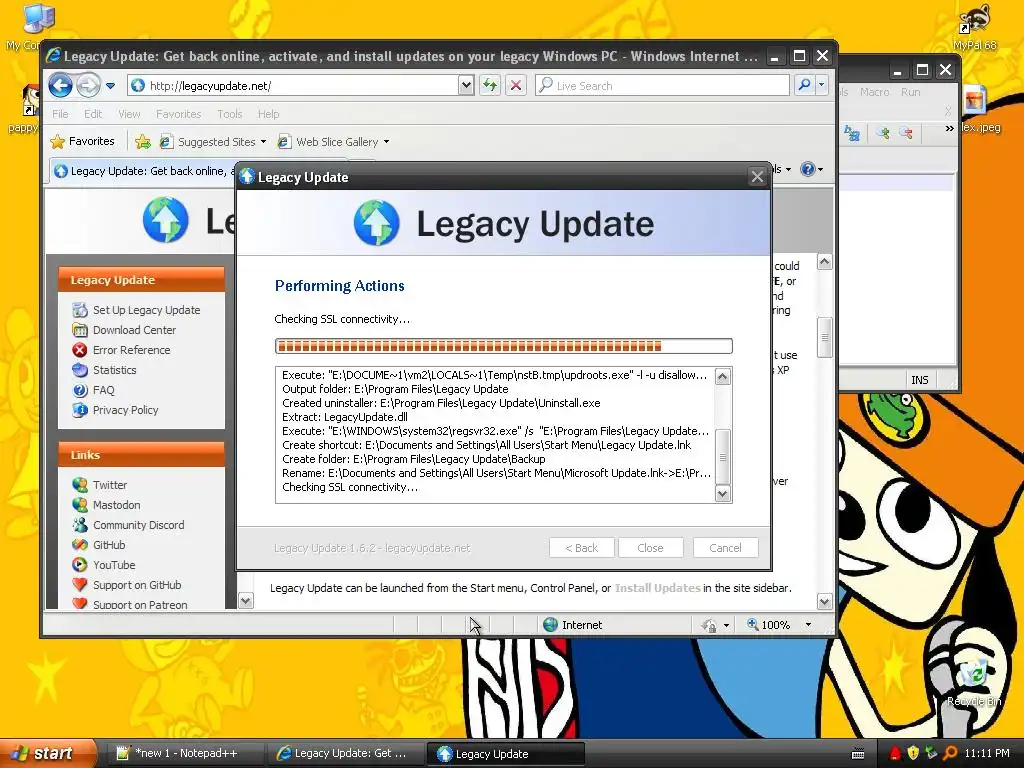
Task: Click the Security Center shield tray icon
Action: [913, 753]
